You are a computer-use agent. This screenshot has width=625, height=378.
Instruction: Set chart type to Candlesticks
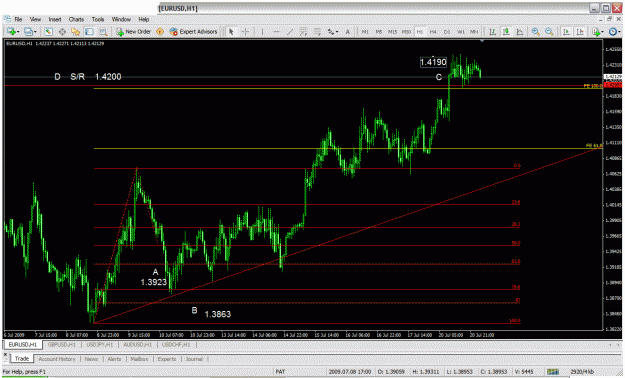point(506,32)
